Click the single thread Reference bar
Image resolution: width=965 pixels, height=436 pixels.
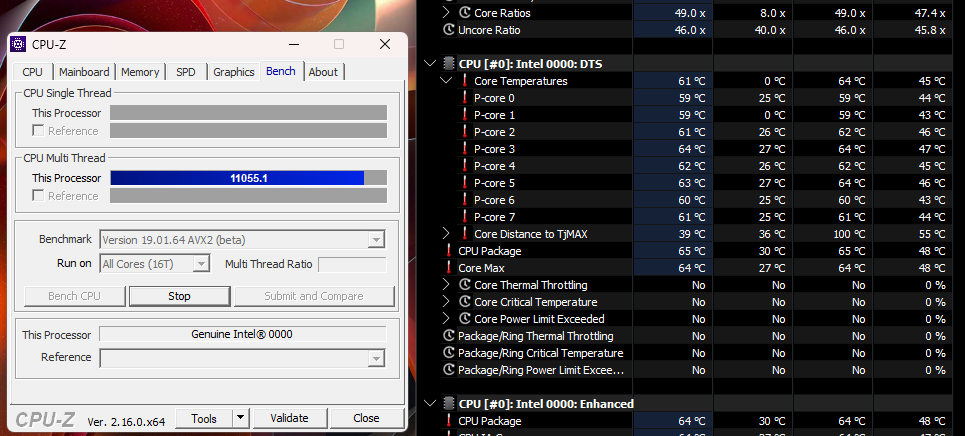[249, 131]
